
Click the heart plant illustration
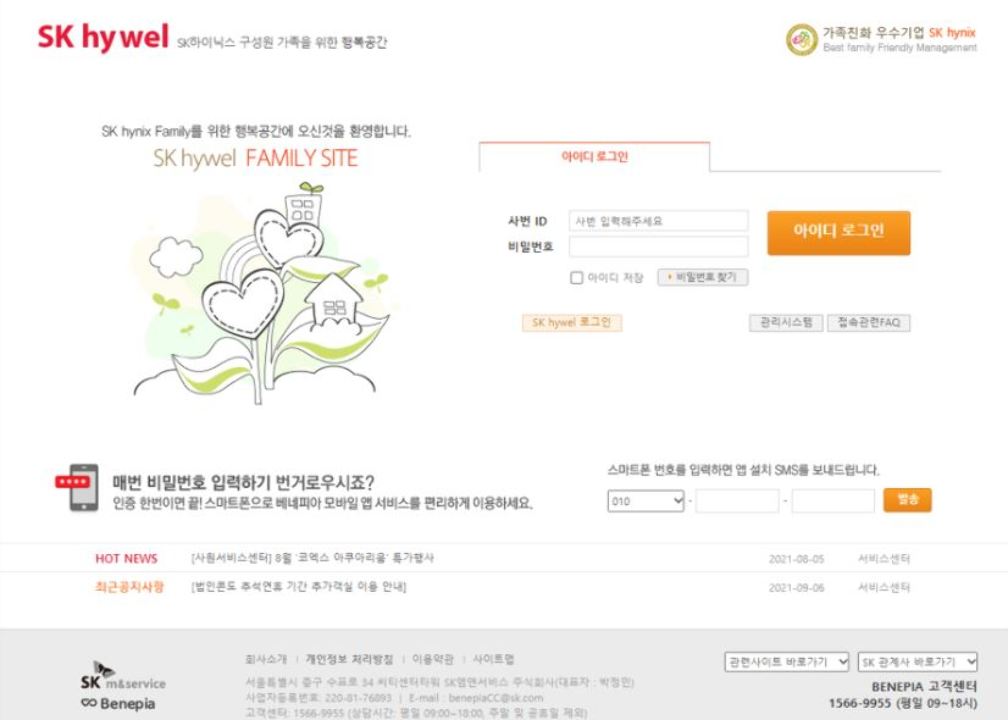(260, 293)
